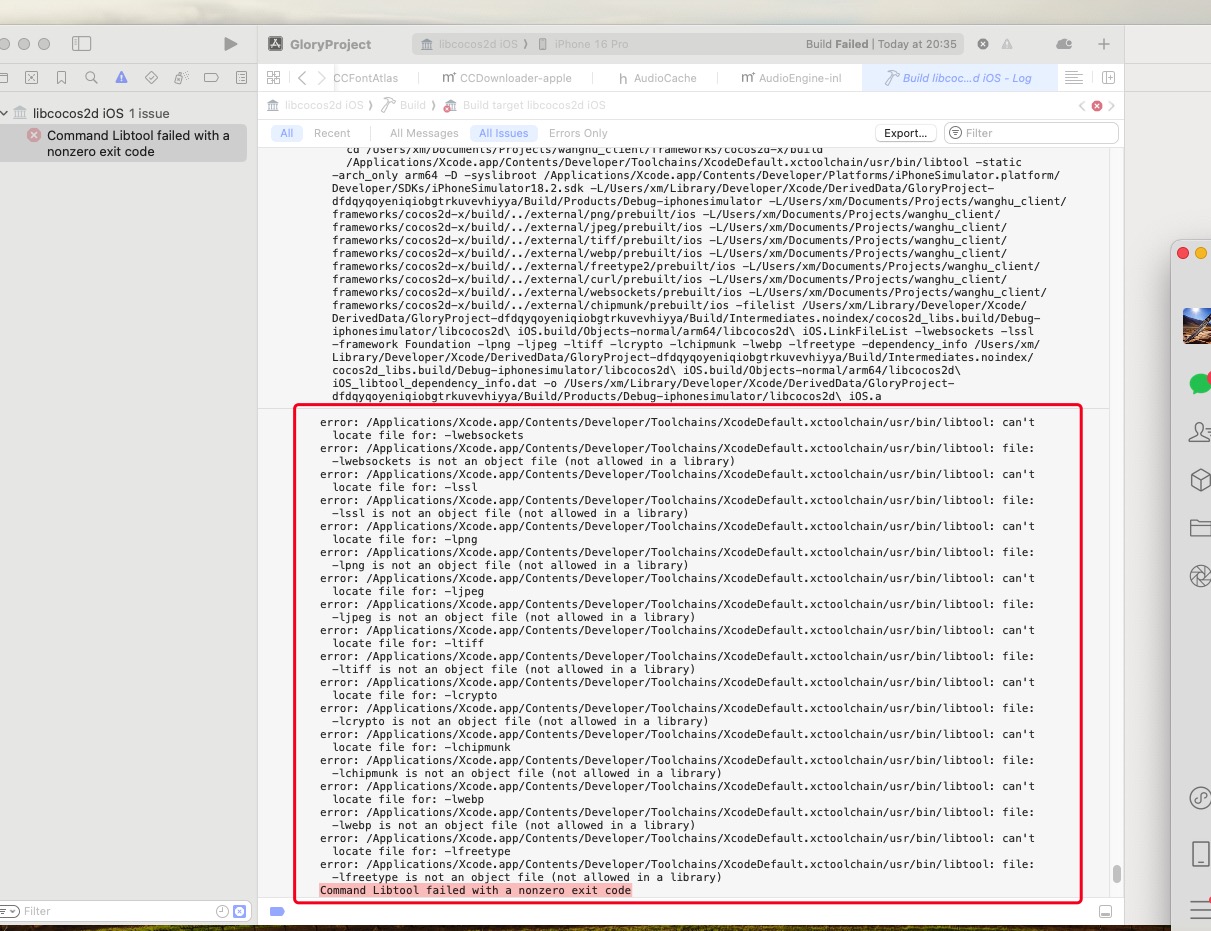Viewport: 1211px width, 931px height.
Task: Switch to the AudioEngine-inl tab
Action: [x=791, y=78]
